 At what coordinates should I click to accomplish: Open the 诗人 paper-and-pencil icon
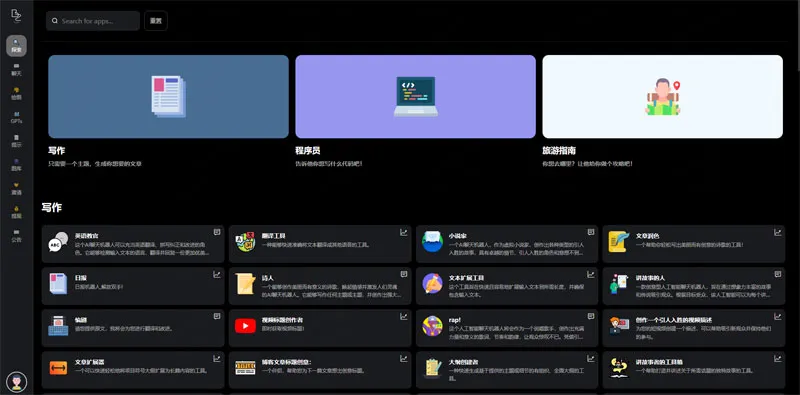point(245,284)
